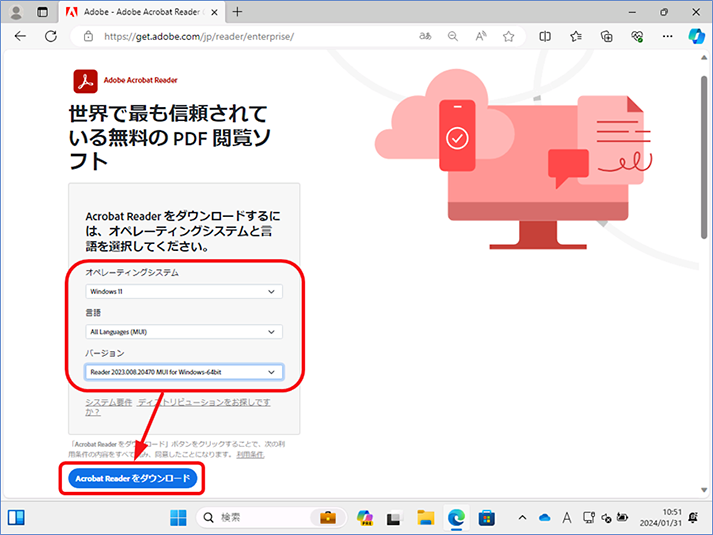
Task: Open the Favorites list icon
Action: click(576, 36)
